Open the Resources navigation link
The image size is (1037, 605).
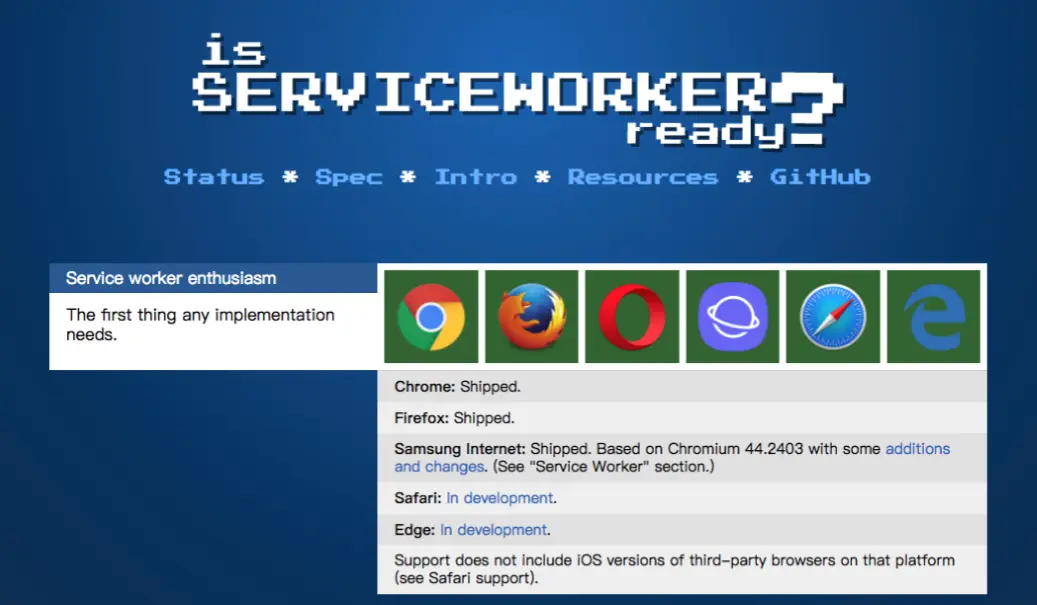(643, 177)
